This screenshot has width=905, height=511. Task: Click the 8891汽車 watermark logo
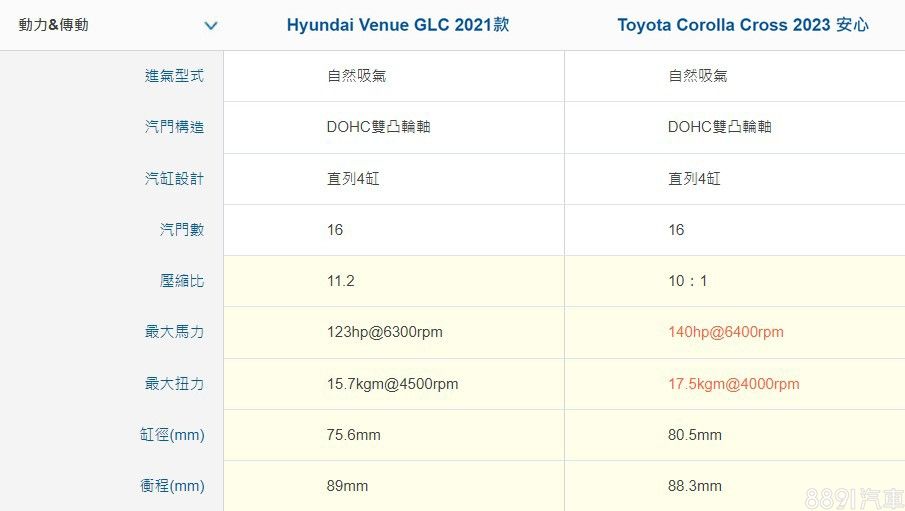coord(858,496)
